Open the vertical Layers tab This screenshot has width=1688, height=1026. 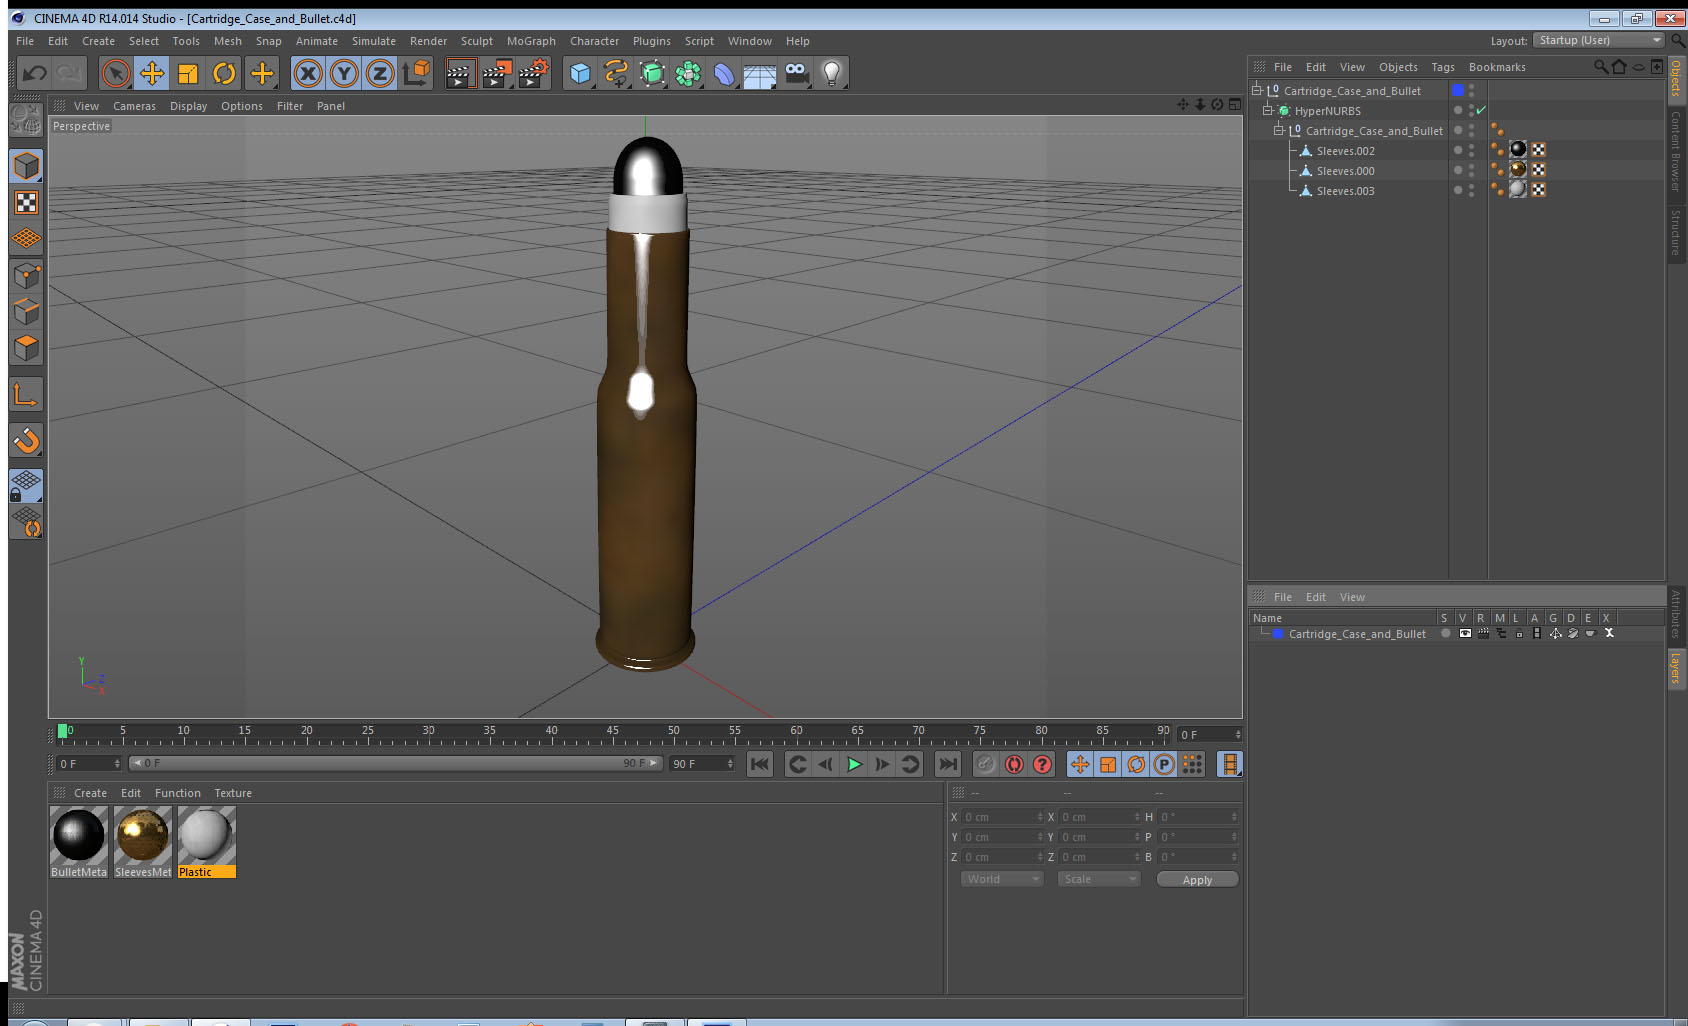pyautogui.click(x=1675, y=667)
